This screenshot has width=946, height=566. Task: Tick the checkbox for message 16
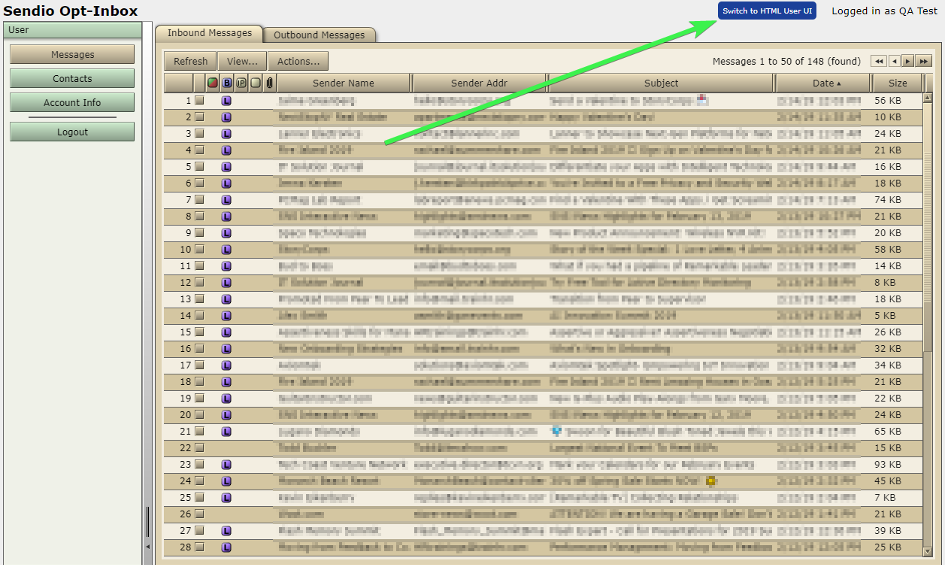200,348
